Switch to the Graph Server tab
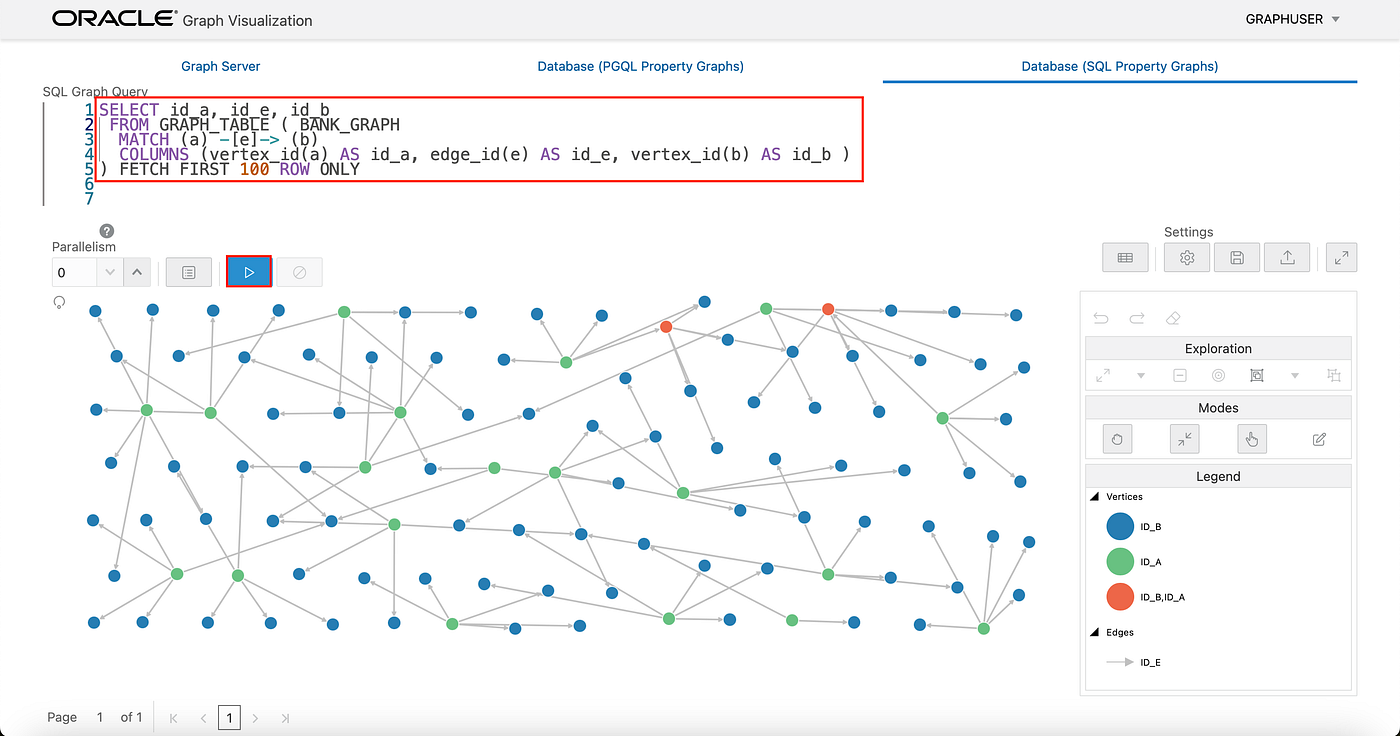 pyautogui.click(x=220, y=65)
